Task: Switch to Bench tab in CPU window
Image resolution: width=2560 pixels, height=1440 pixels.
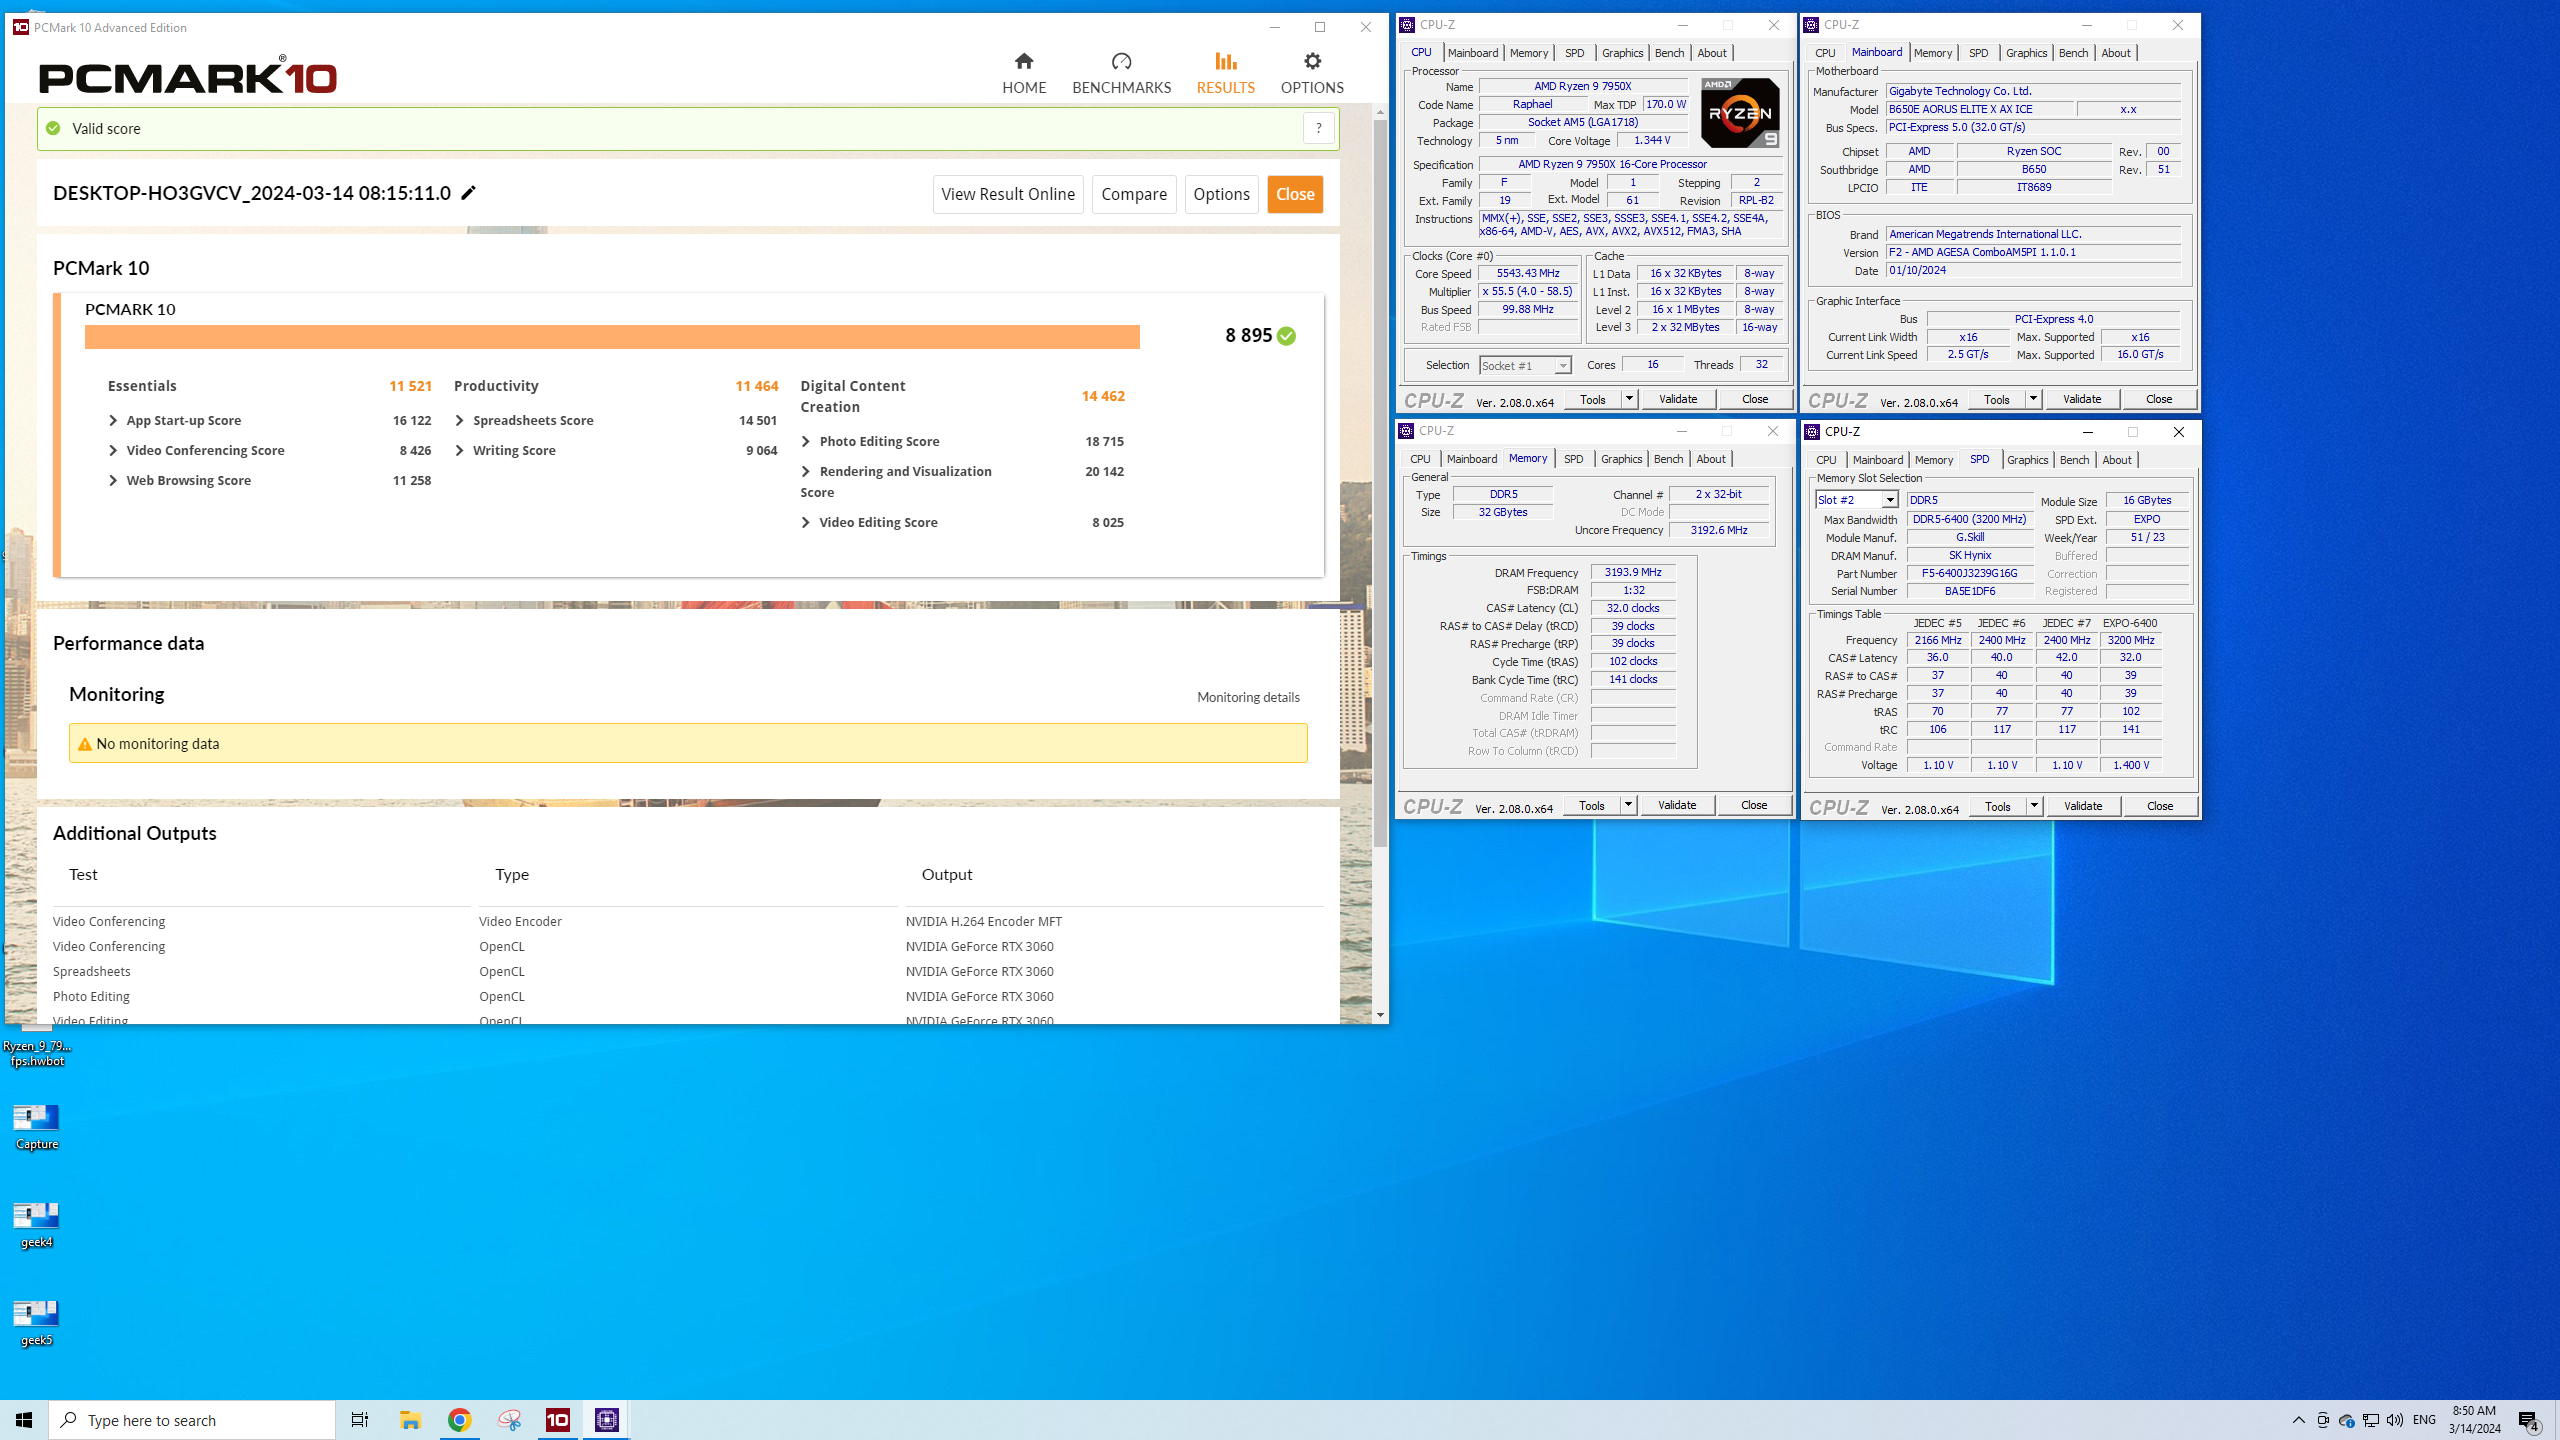Action: point(1669,53)
